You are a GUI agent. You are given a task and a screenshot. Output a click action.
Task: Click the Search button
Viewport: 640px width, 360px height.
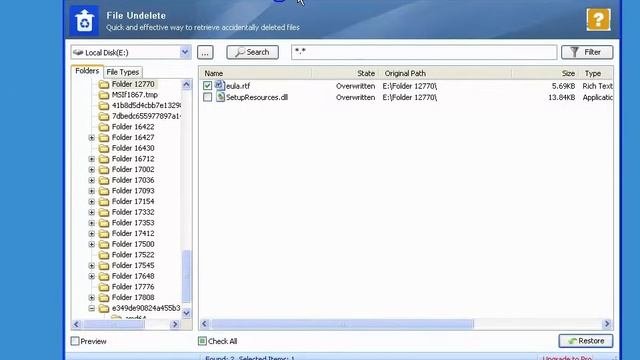(x=253, y=52)
